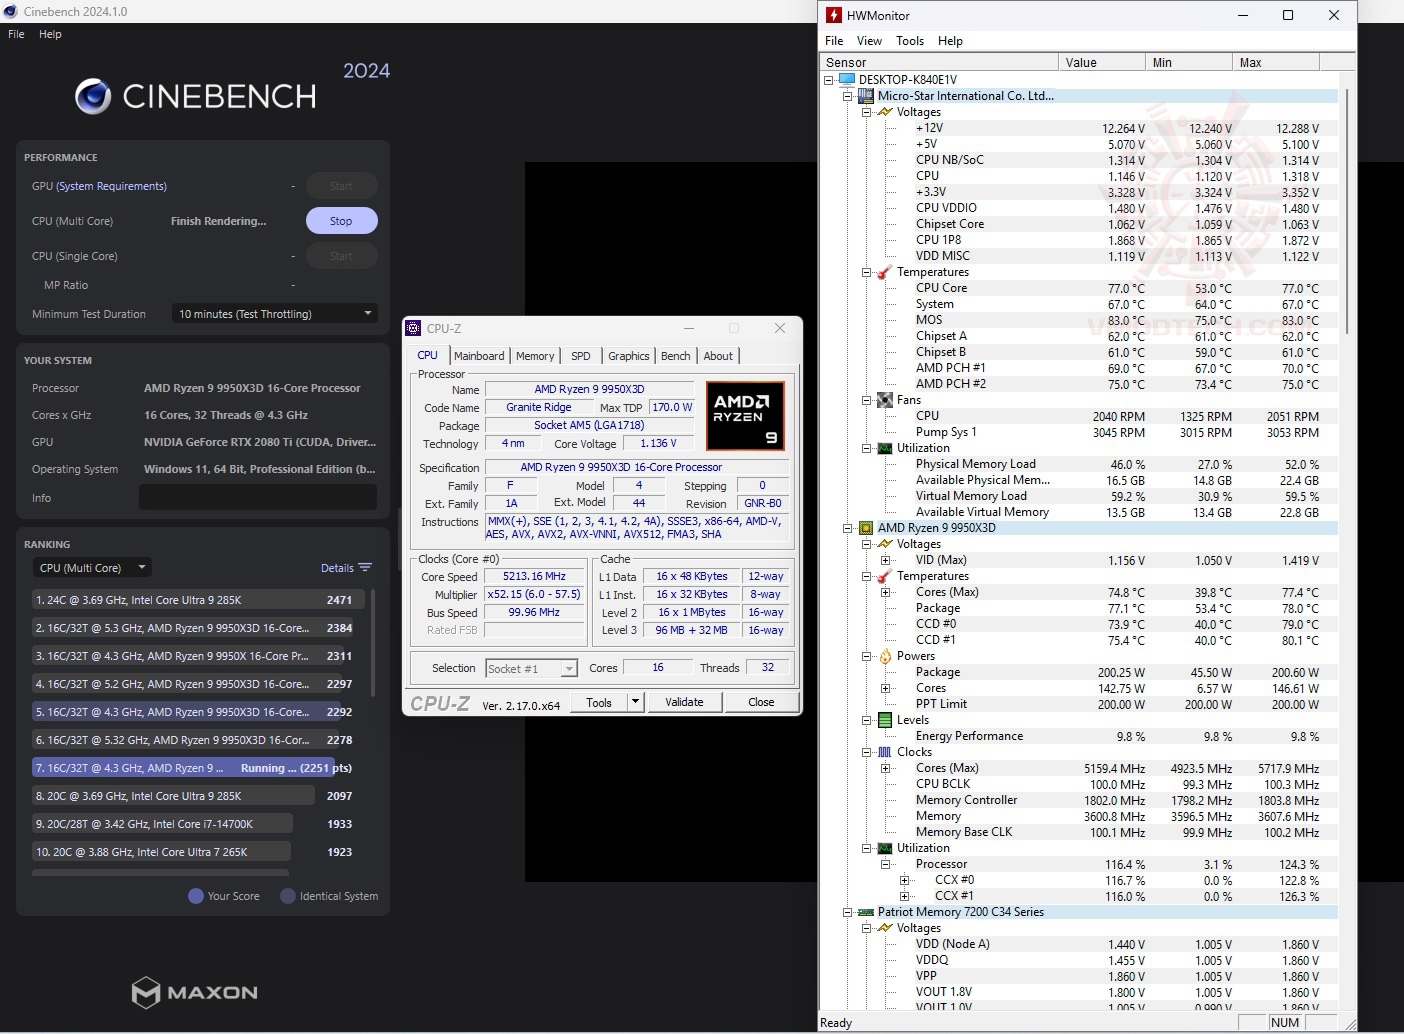Click the Voltages icon under Micro-Star
Screen dimensions: 1404x1034
pyautogui.click(x=885, y=112)
